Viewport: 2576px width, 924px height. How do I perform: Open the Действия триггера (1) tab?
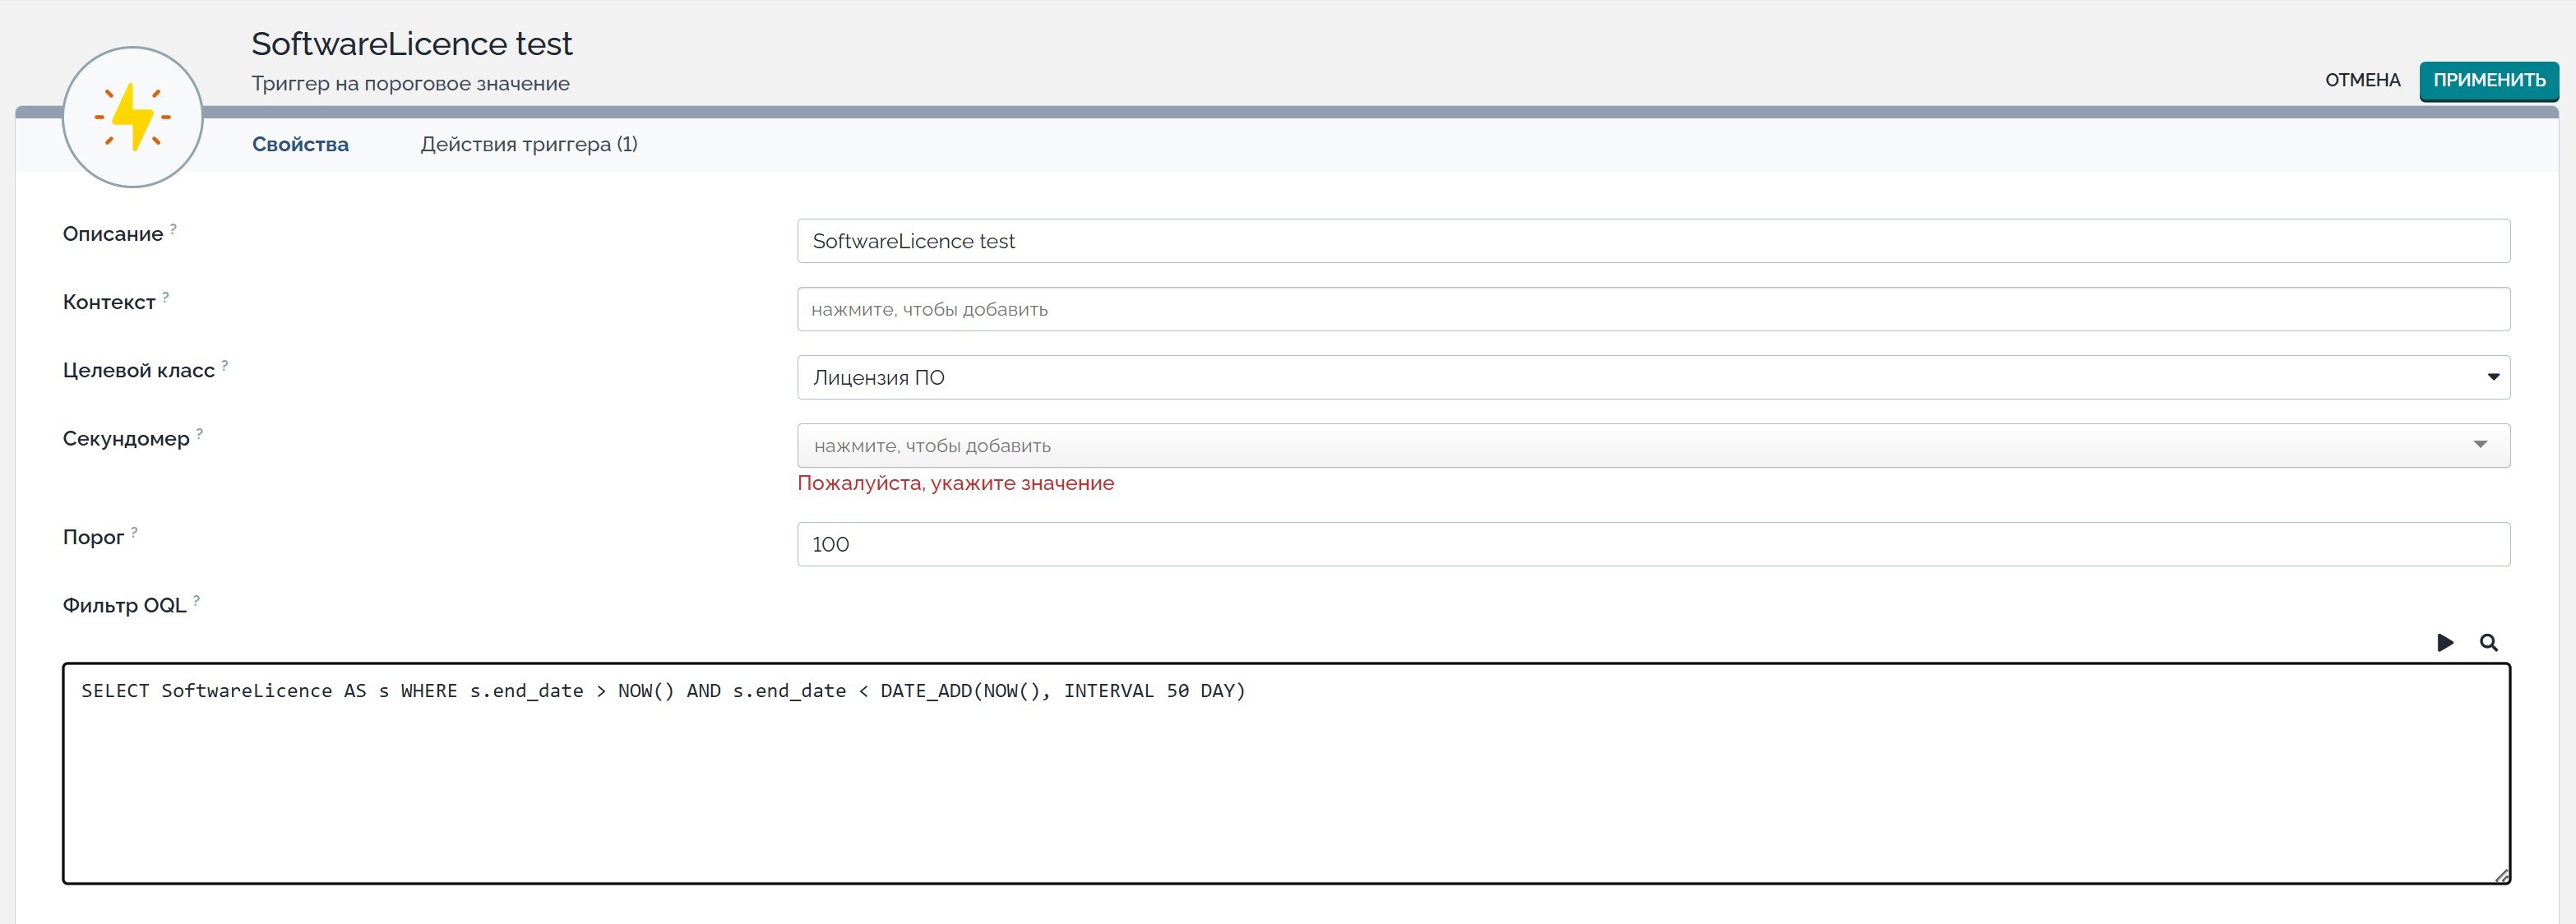click(529, 144)
